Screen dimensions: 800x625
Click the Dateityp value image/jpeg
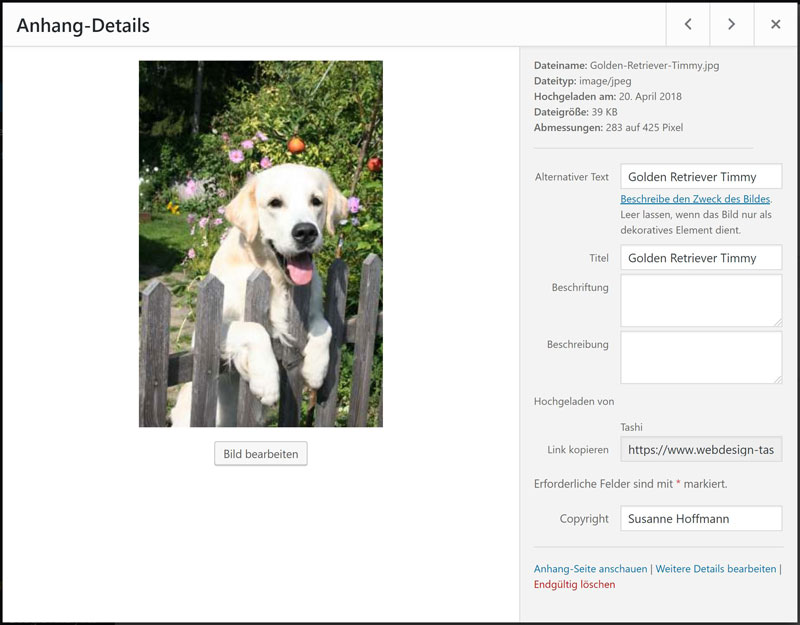pos(605,81)
